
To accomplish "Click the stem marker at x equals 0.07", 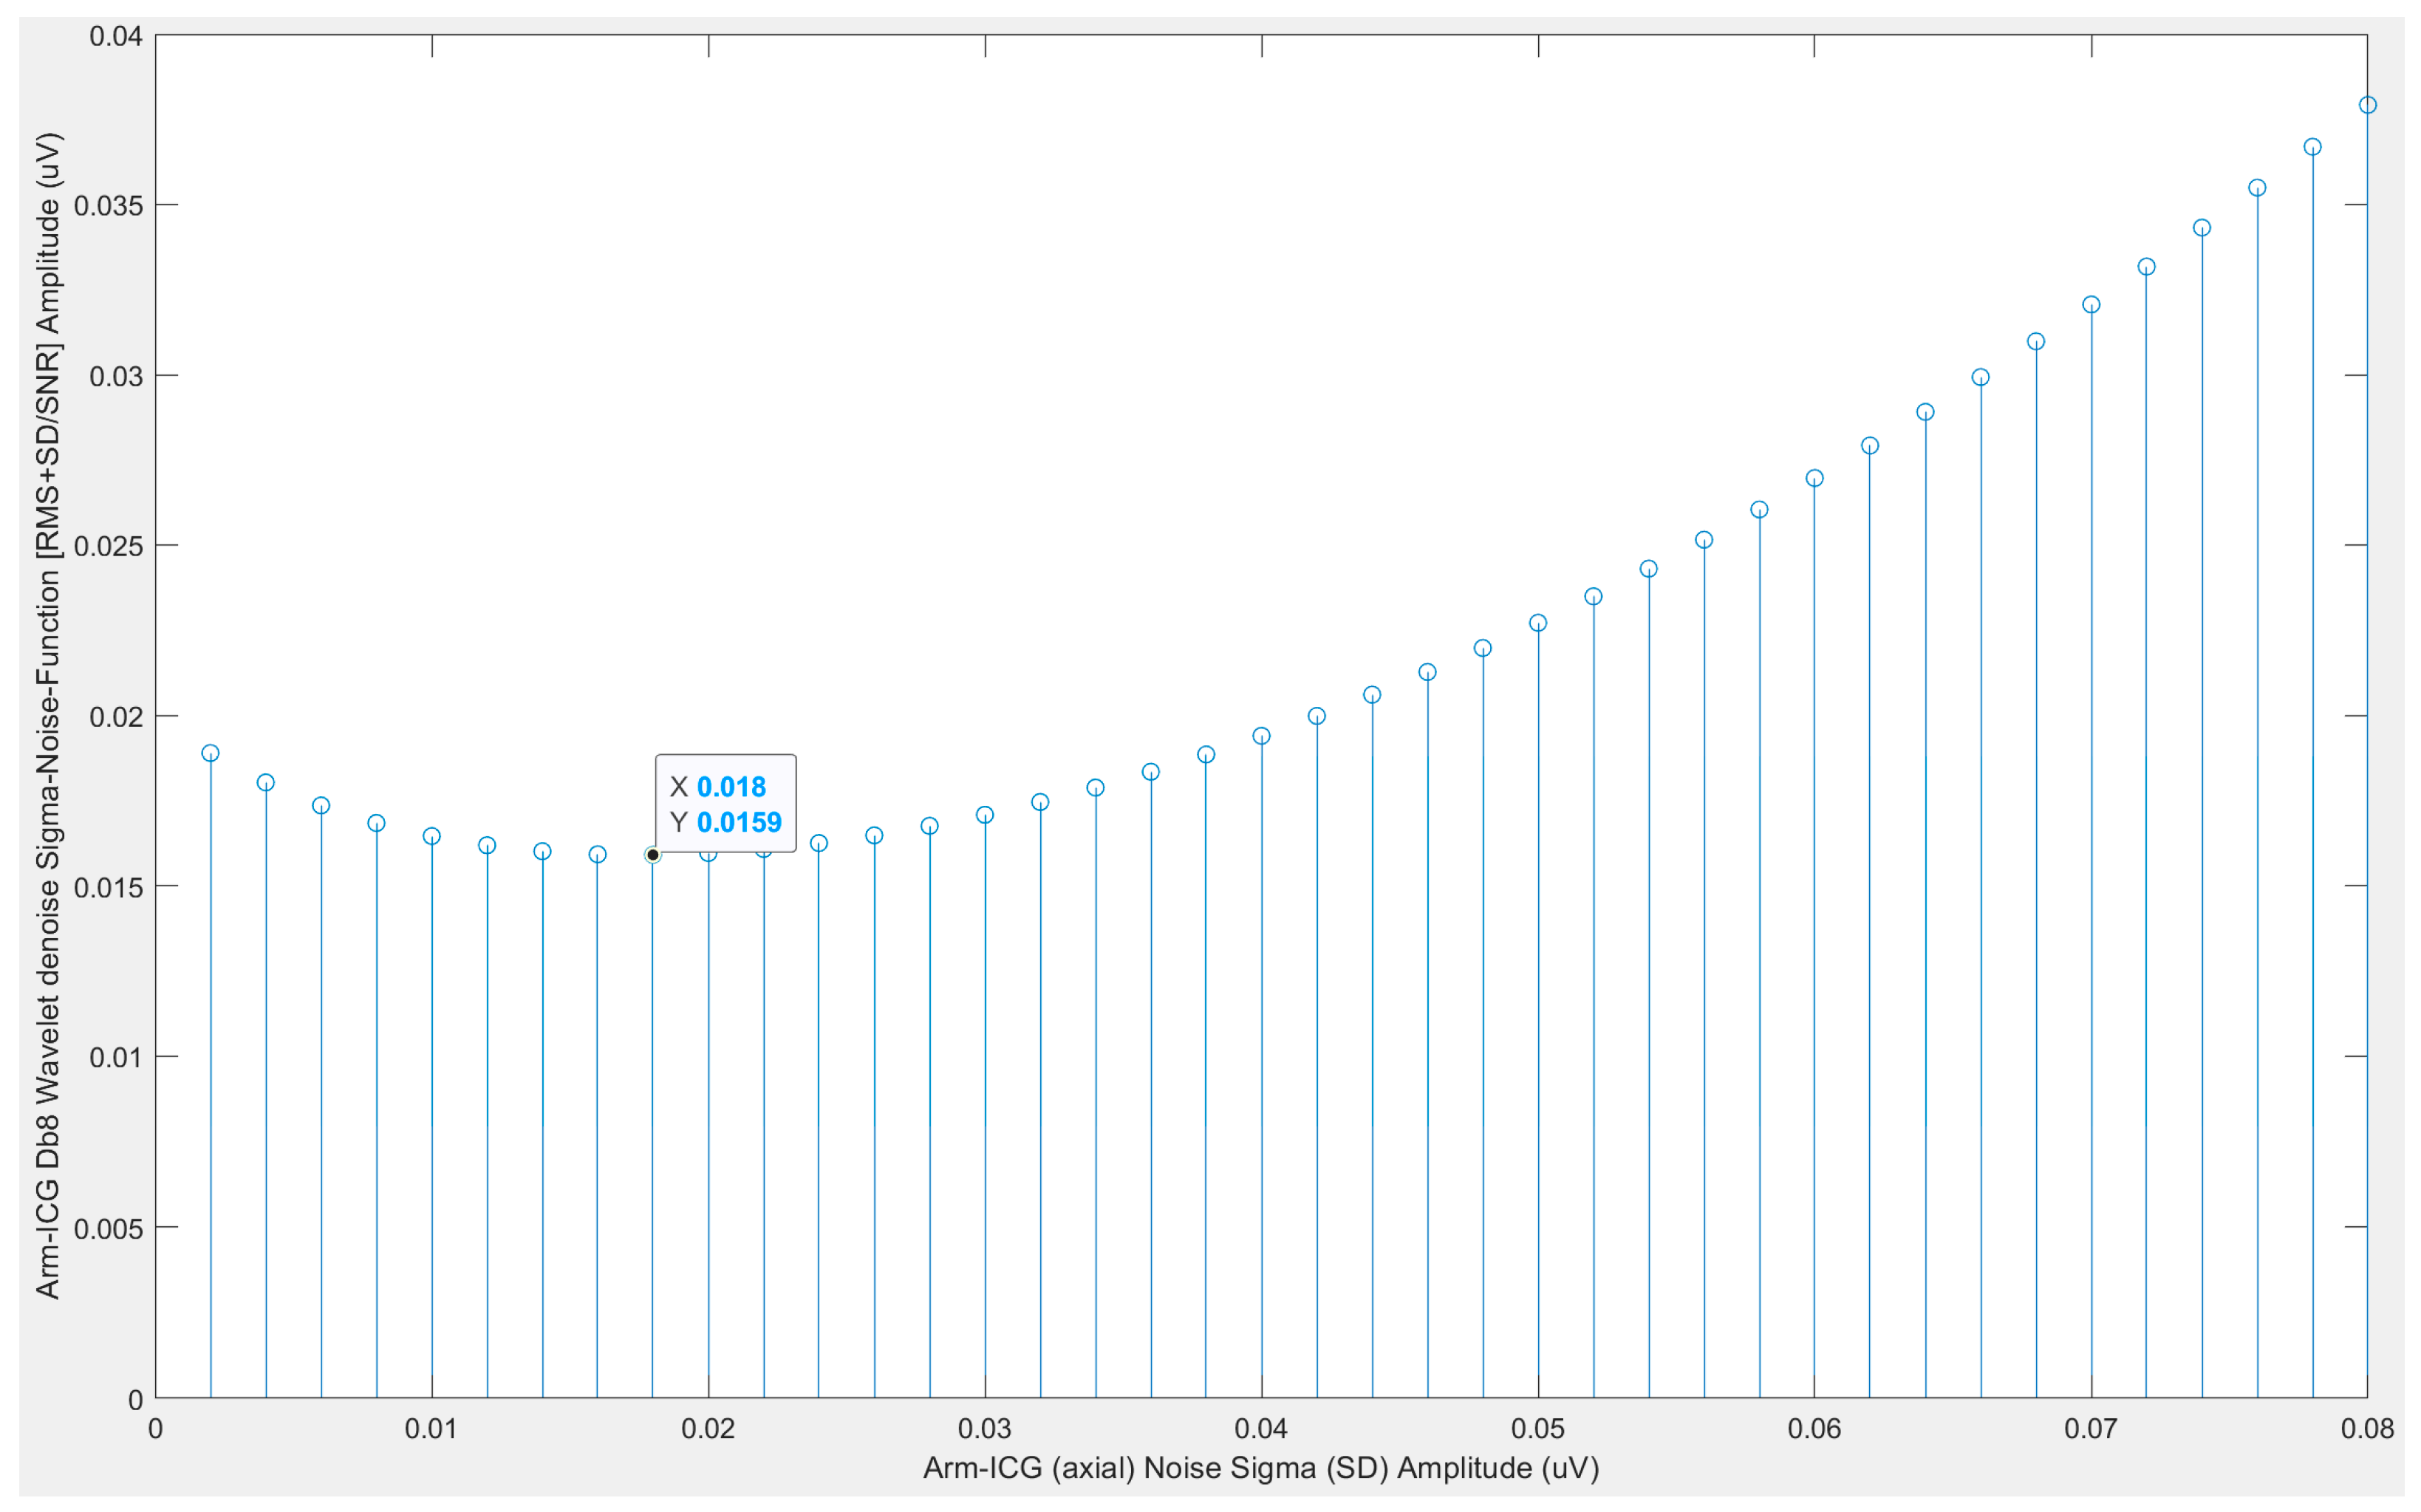I will [2091, 305].
